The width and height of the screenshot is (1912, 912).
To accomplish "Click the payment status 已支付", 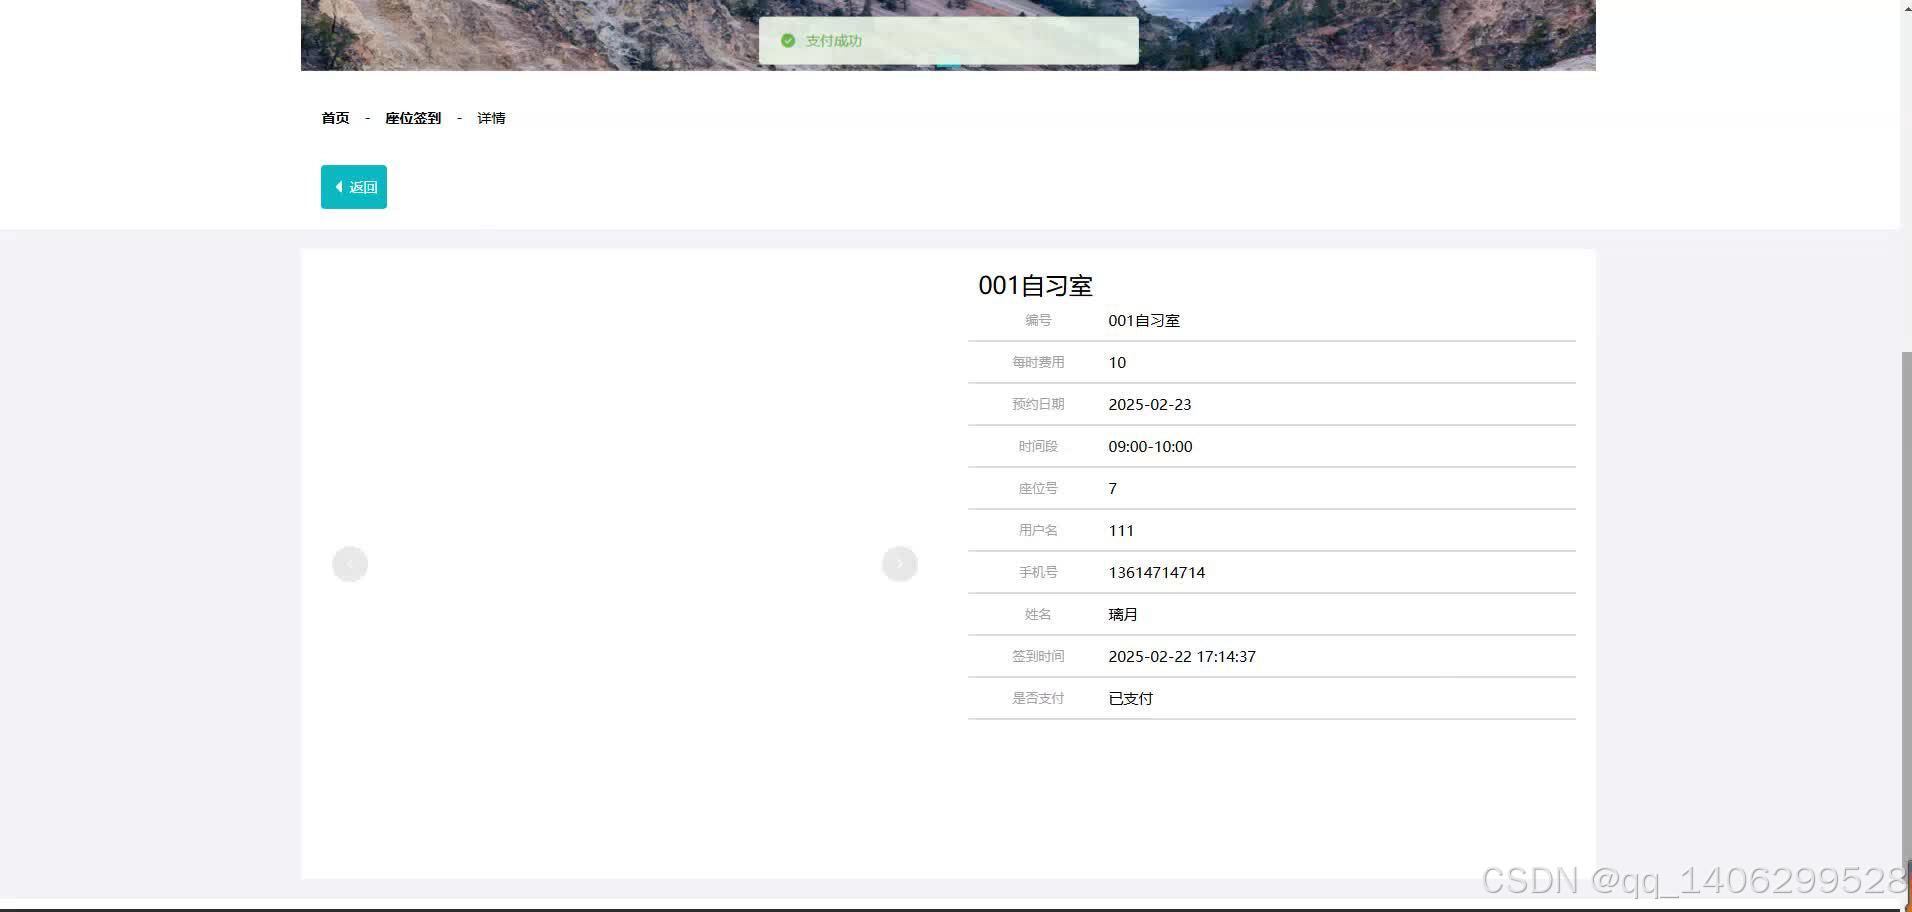I will [1129, 698].
